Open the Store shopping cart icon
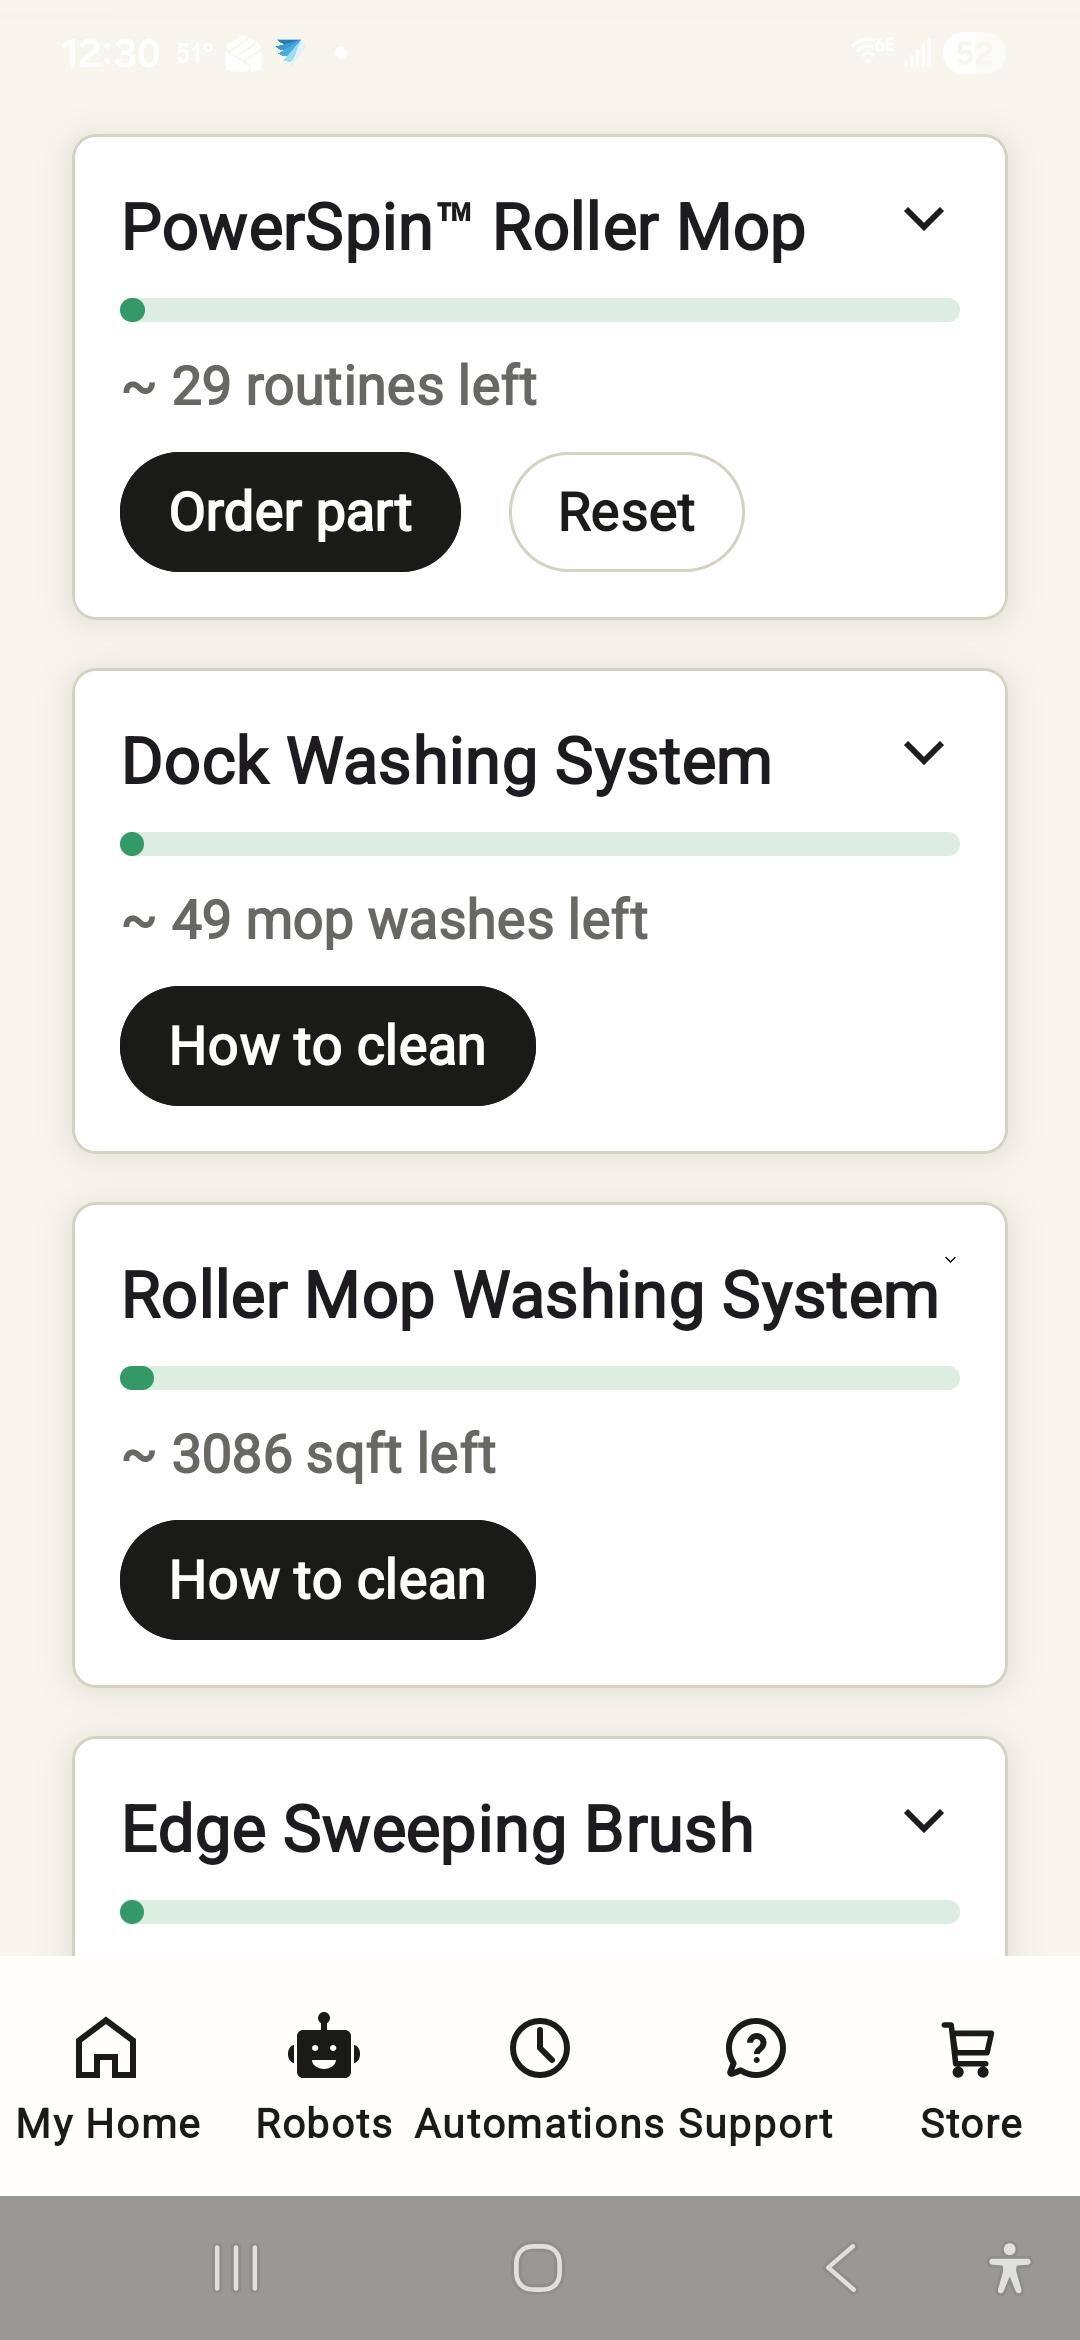 [970, 2048]
